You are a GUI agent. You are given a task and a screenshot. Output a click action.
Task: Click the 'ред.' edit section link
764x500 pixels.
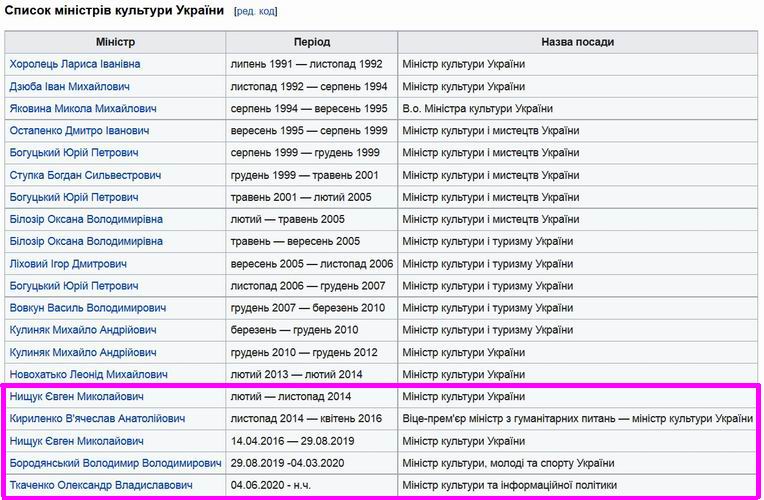[x=246, y=12]
